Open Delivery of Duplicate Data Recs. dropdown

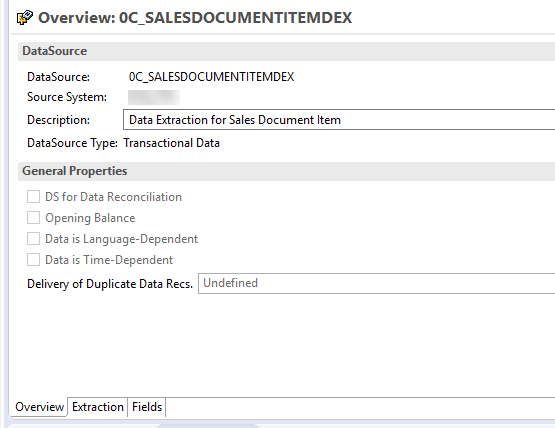pyautogui.click(x=376, y=283)
